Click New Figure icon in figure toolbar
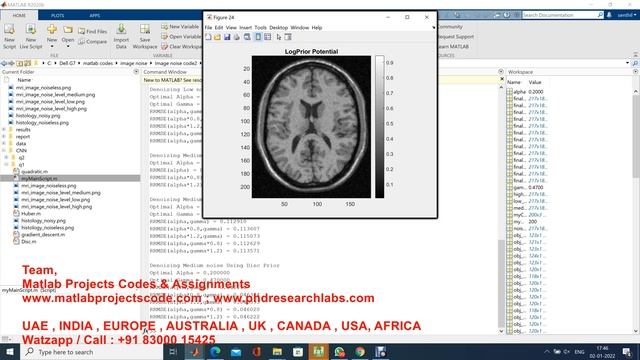This screenshot has width=640, height=360. tap(209, 37)
